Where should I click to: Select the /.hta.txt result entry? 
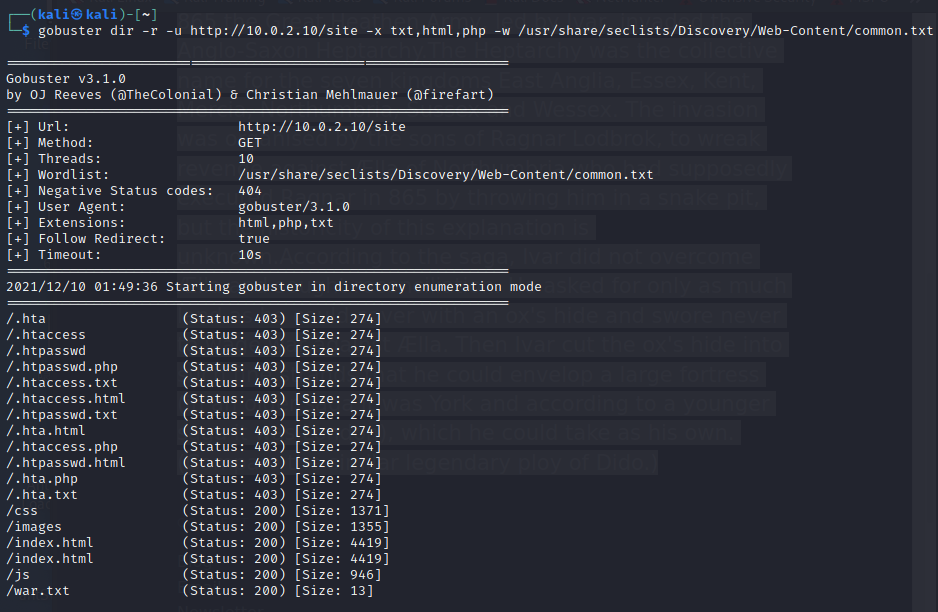pyautogui.click(x=42, y=495)
